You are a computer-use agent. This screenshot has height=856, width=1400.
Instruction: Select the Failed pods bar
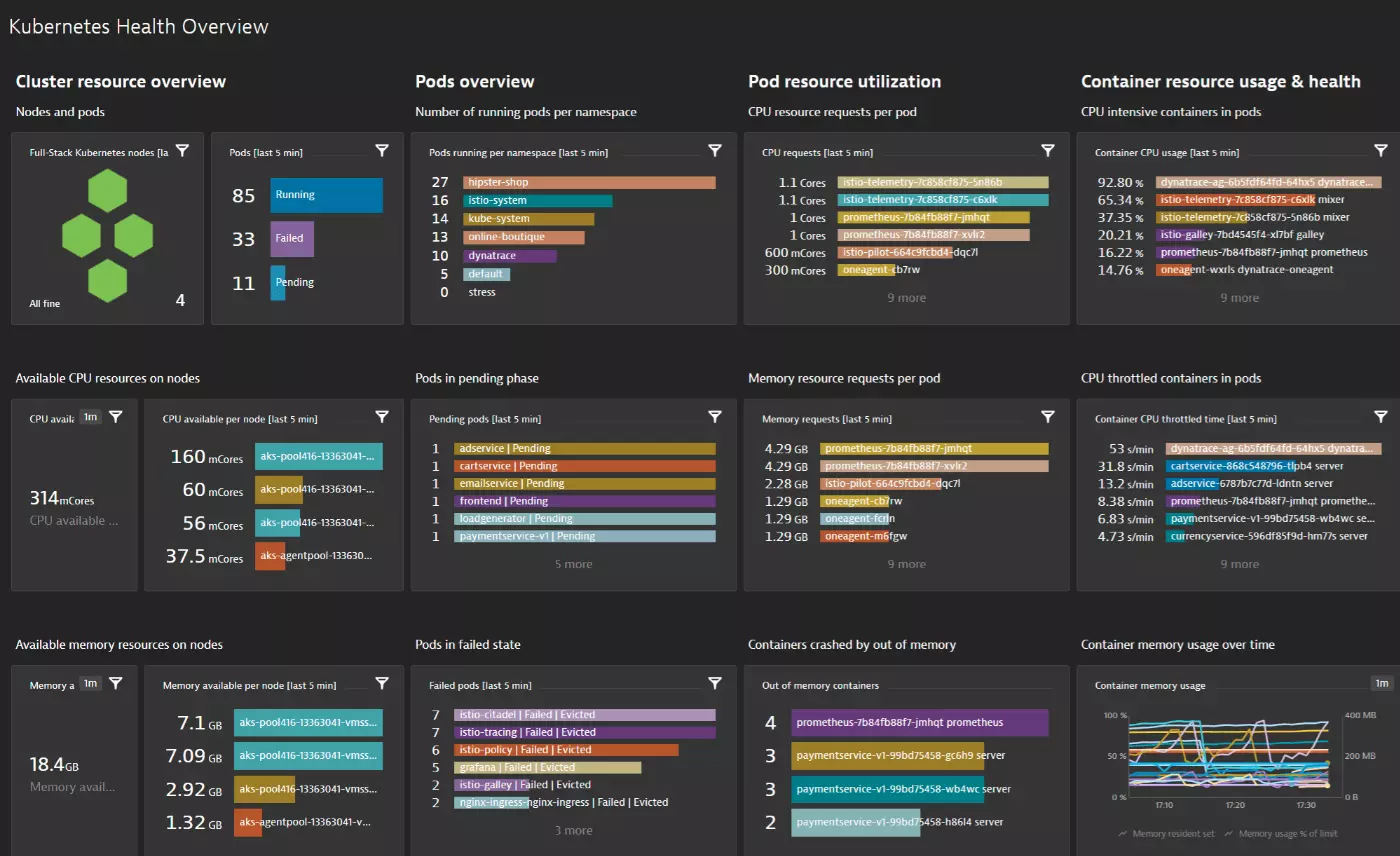coord(292,240)
